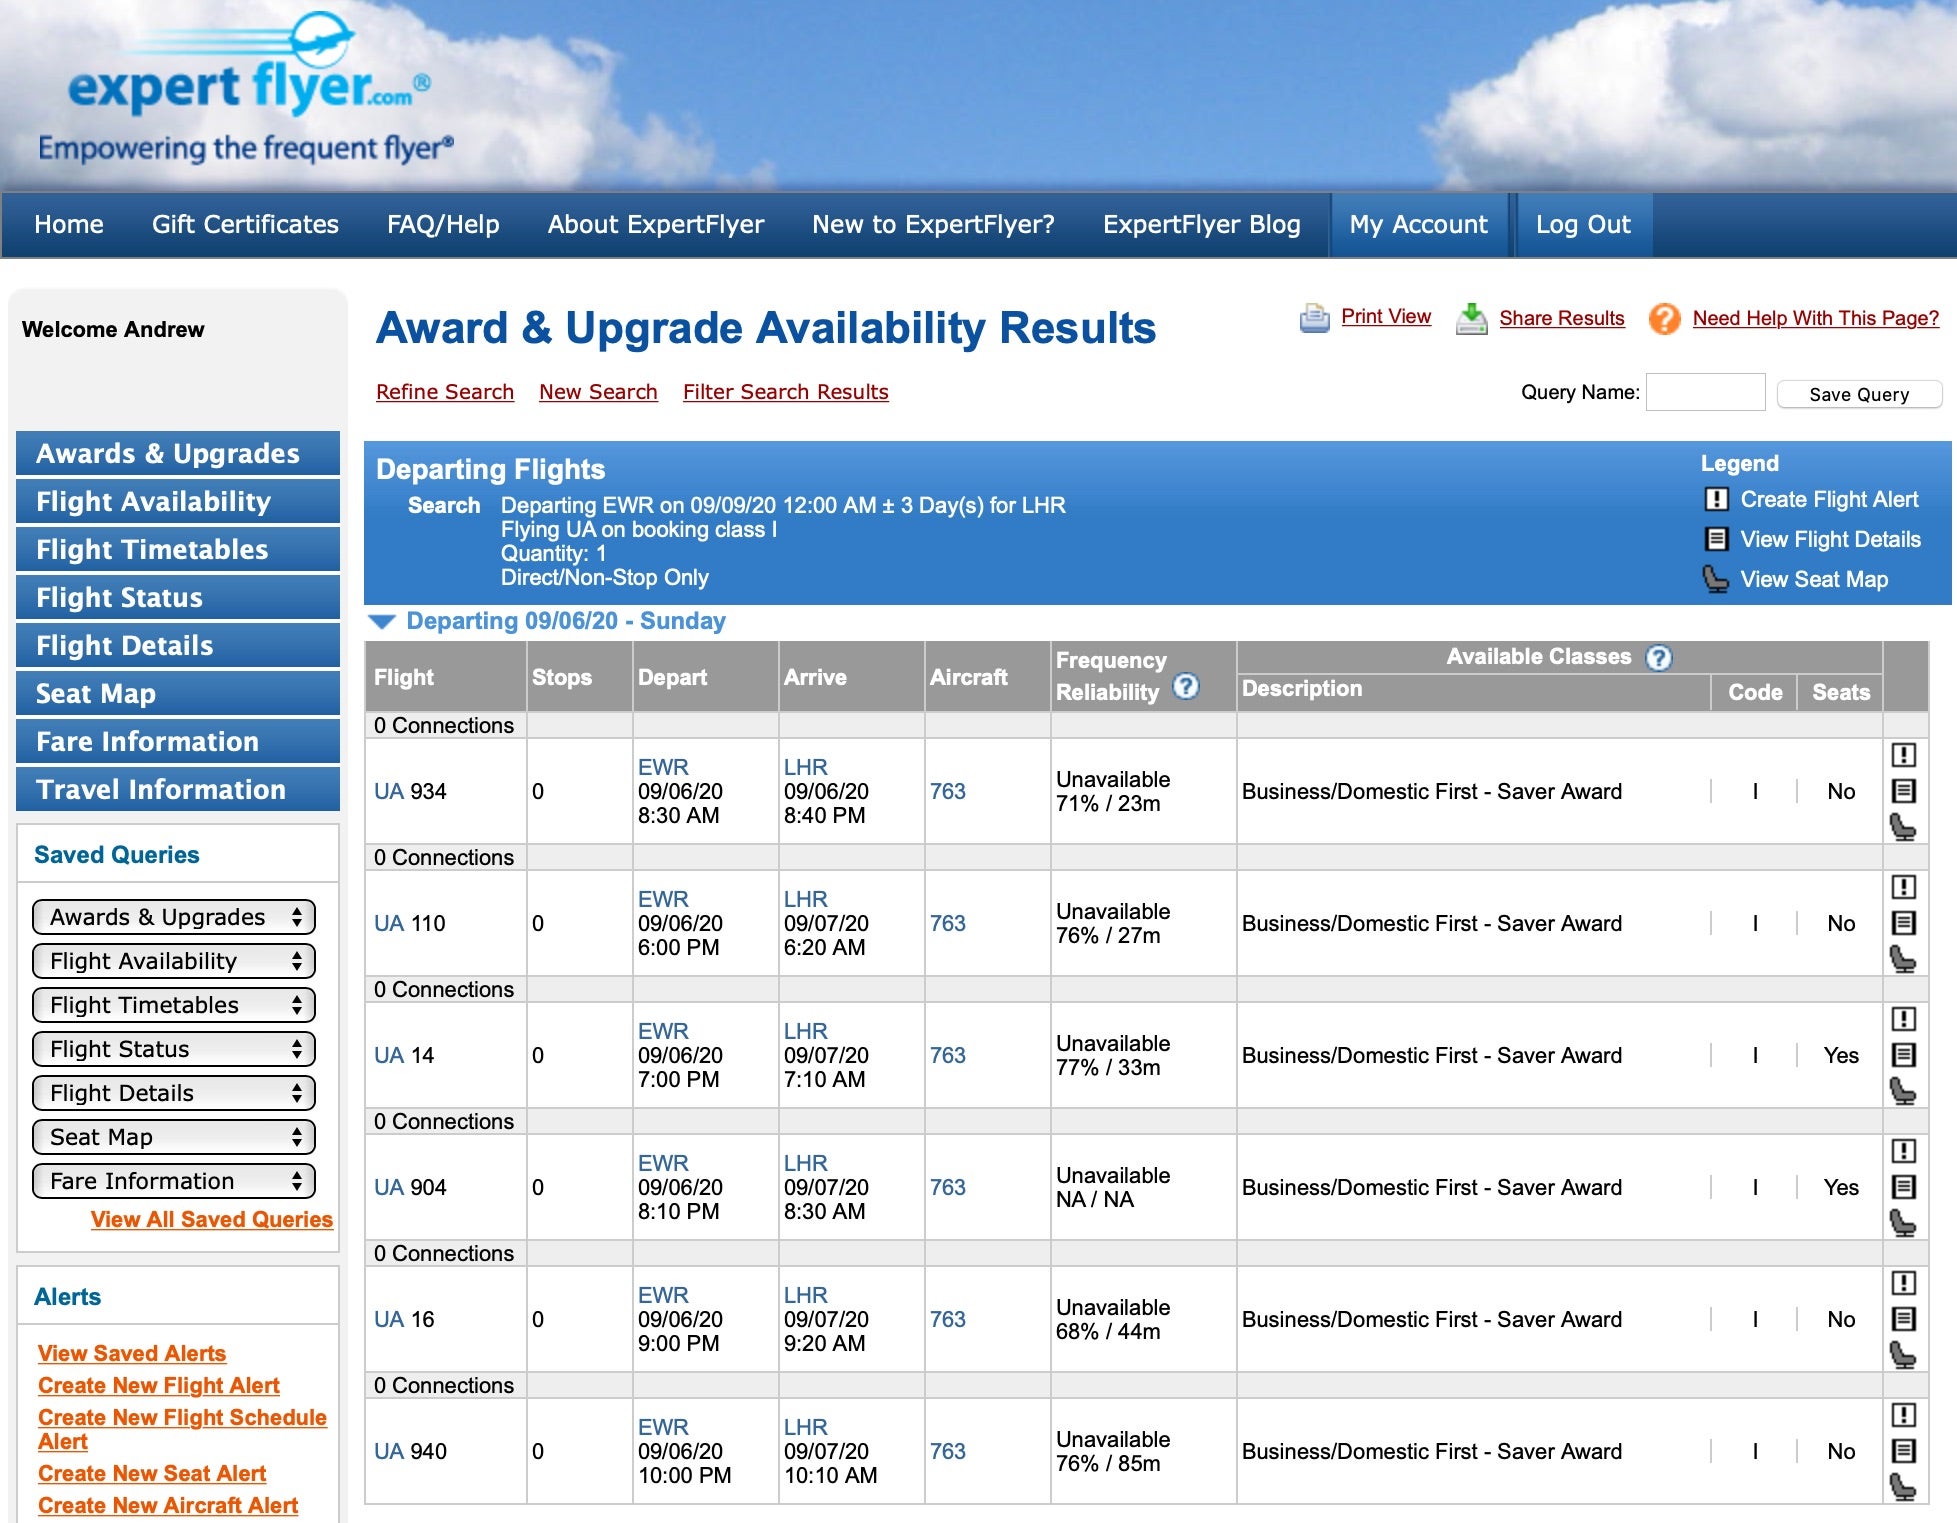Click Refine Search link
Image resolution: width=1957 pixels, height=1523 pixels.
pos(445,392)
